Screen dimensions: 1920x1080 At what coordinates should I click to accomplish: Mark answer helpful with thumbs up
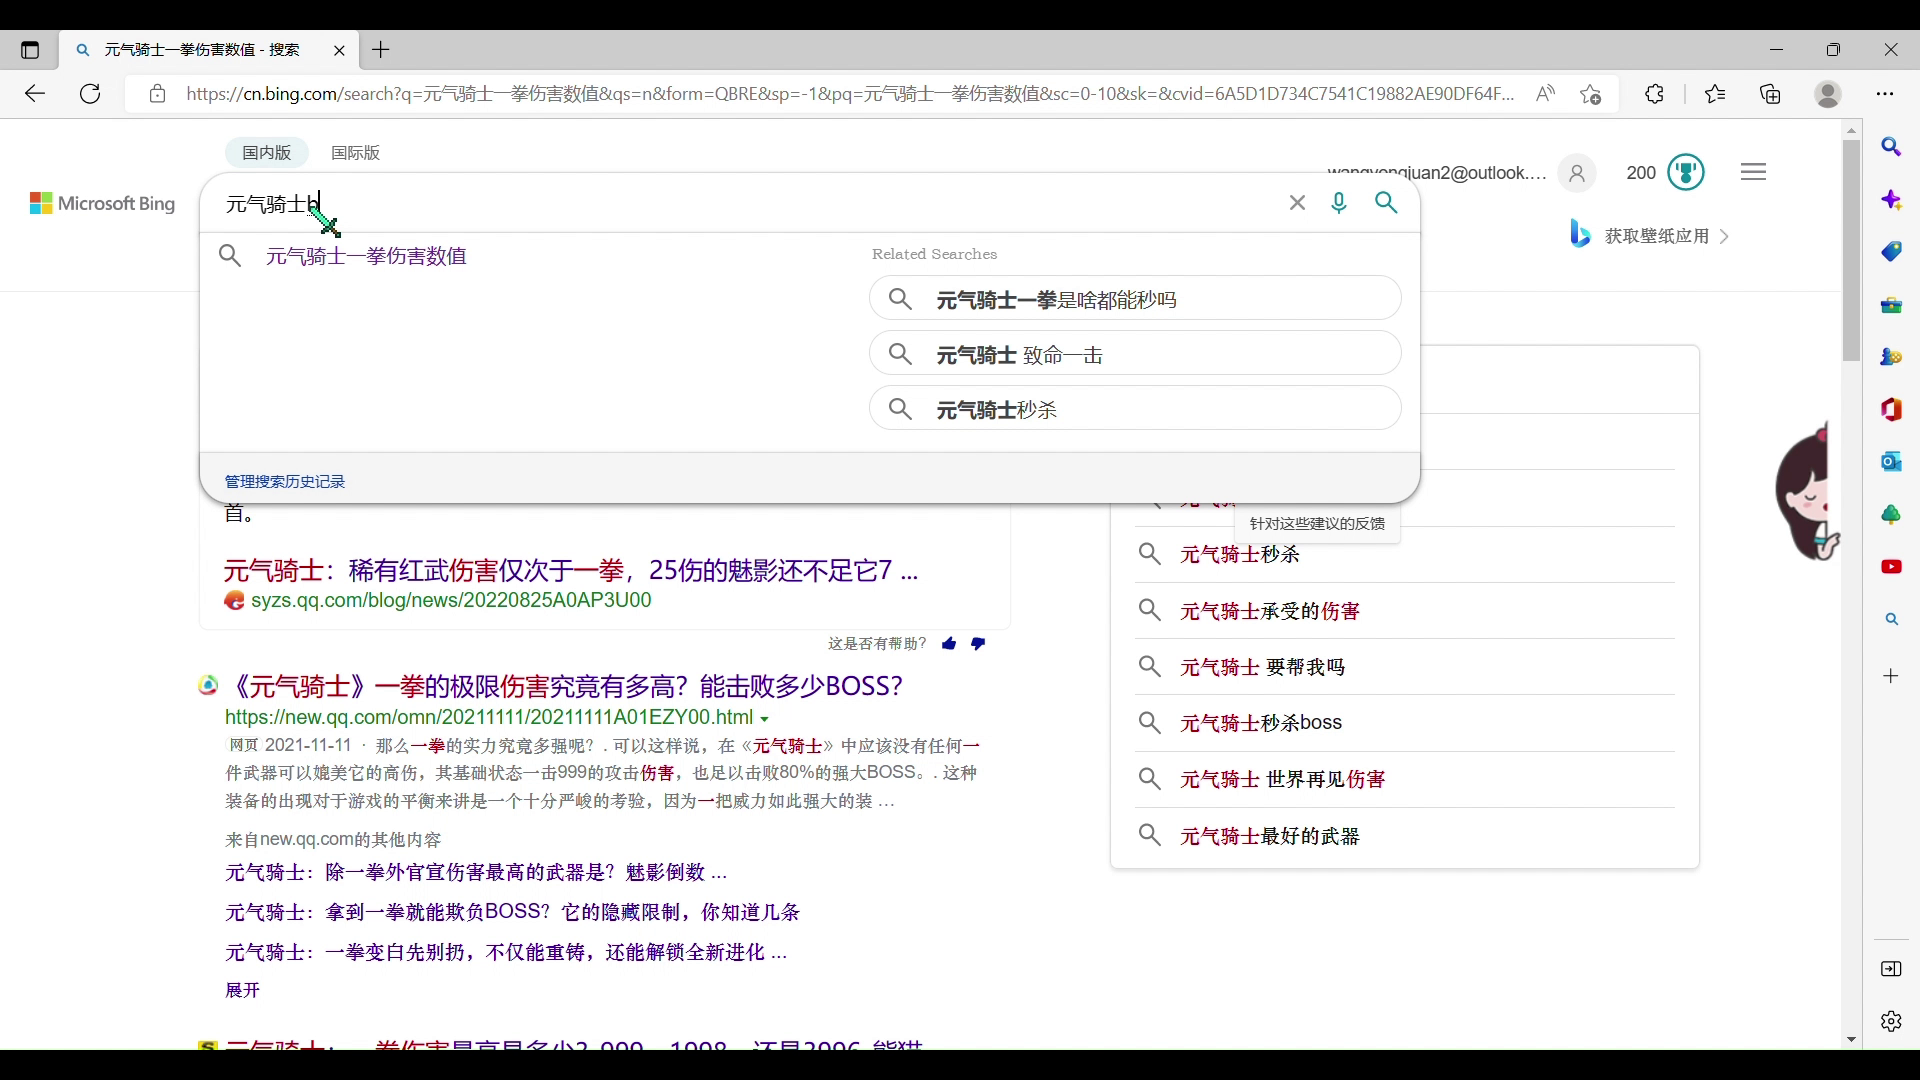[x=949, y=644]
